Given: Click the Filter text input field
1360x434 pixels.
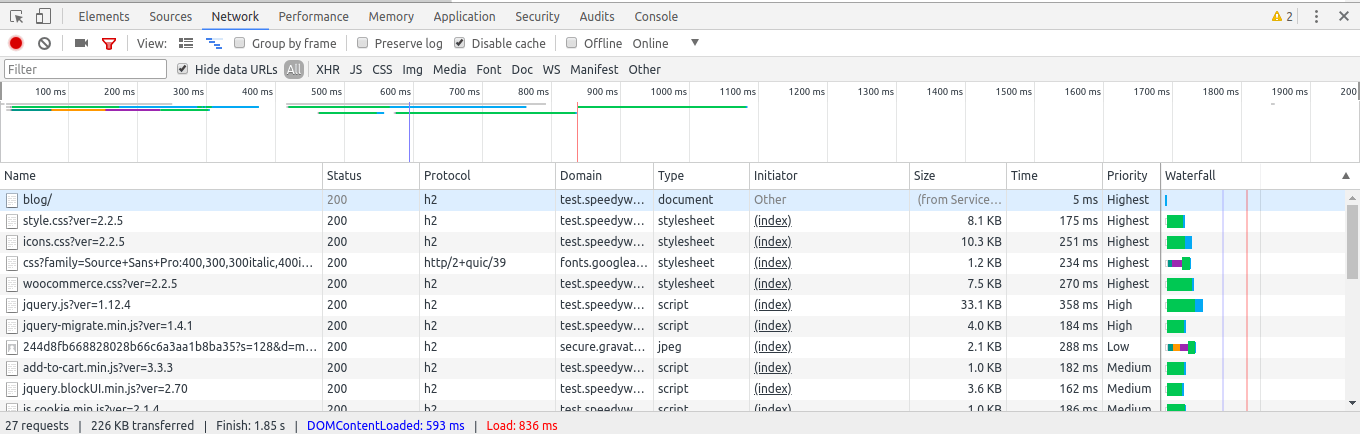Looking at the screenshot, I should pyautogui.click(x=85, y=69).
